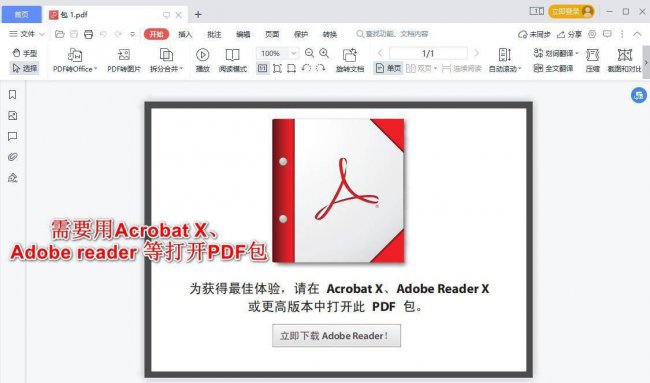Click the redo arrow

tap(118, 34)
